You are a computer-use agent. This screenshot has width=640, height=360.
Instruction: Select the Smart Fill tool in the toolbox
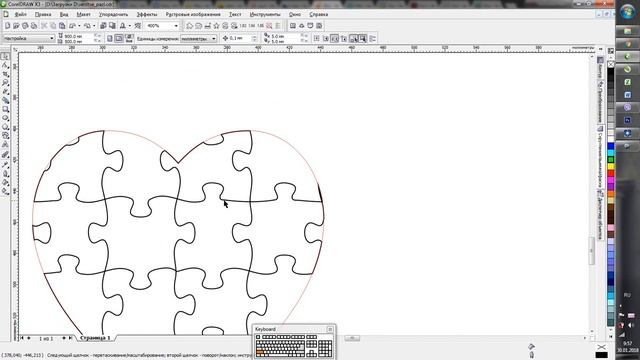[x=5, y=100]
